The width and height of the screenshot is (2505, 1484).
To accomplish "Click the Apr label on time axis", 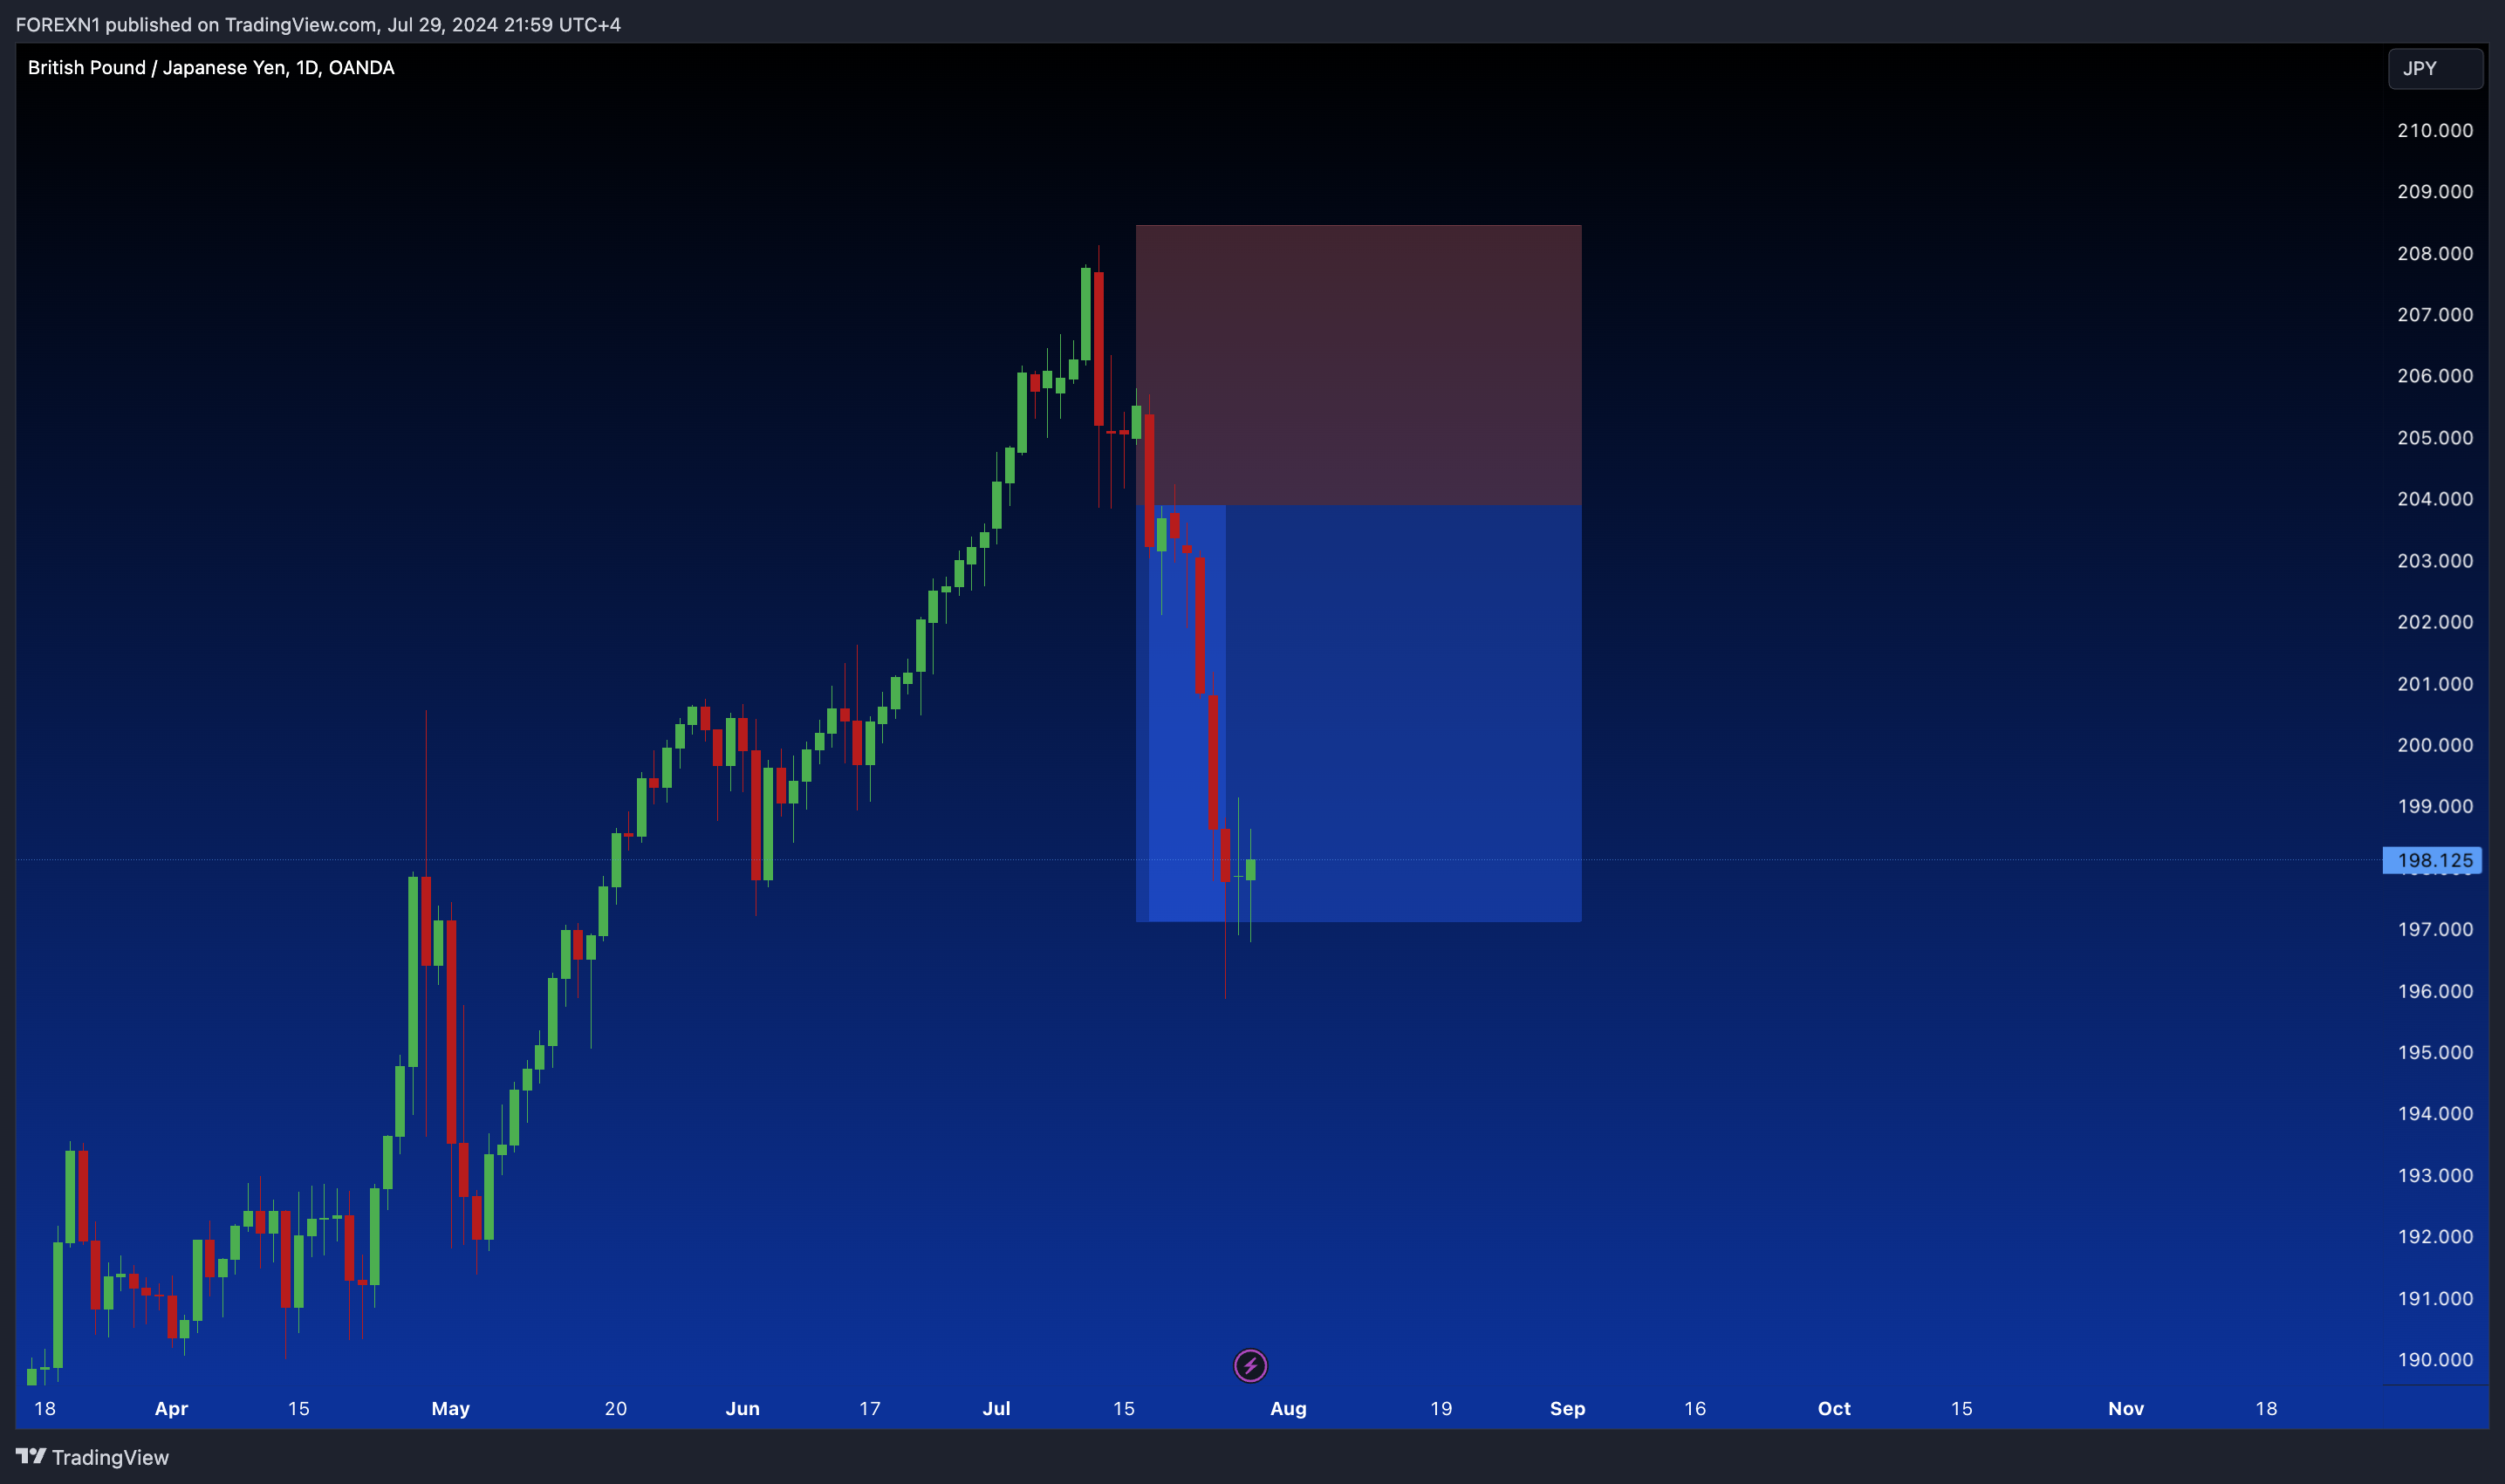I will point(171,1408).
